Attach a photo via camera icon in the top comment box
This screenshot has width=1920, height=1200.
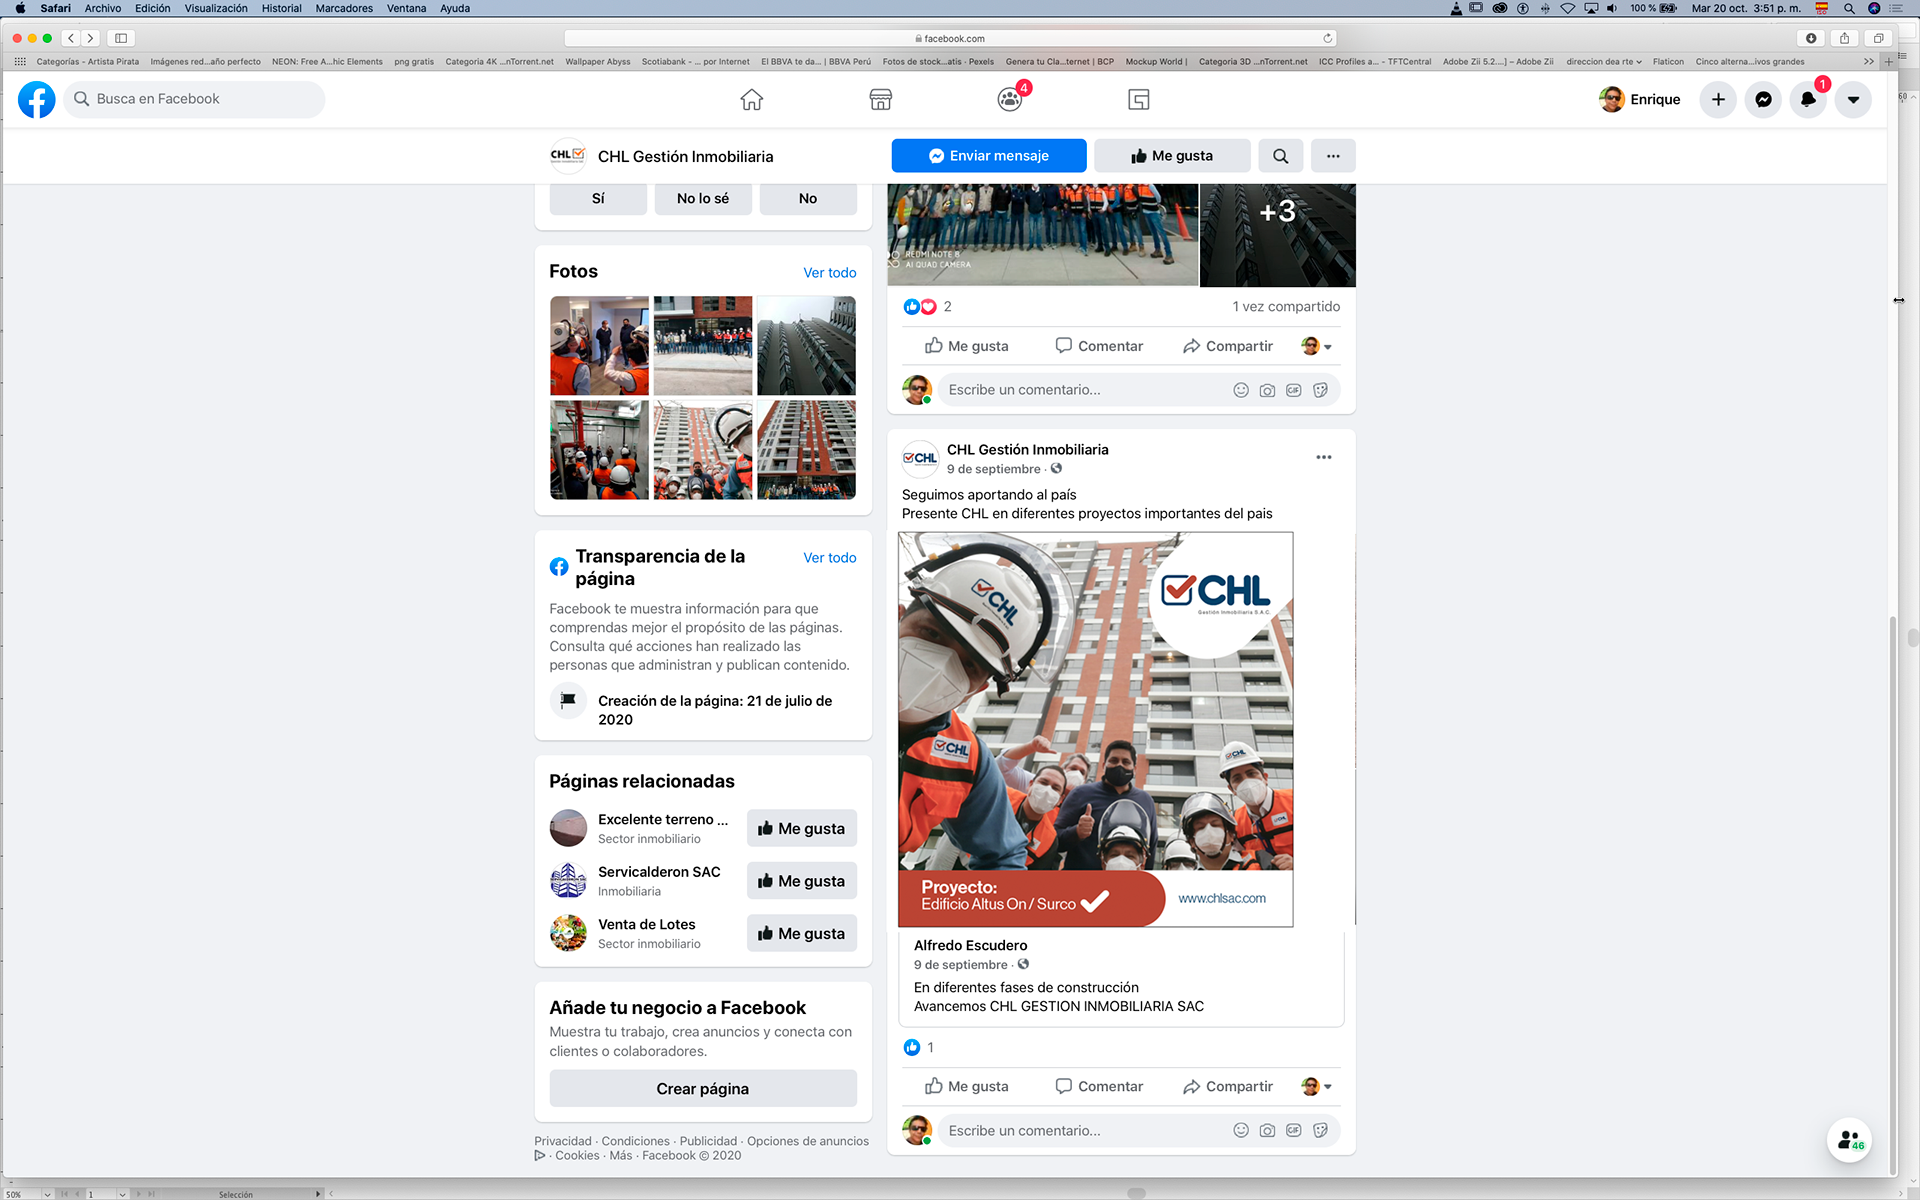coord(1267,390)
